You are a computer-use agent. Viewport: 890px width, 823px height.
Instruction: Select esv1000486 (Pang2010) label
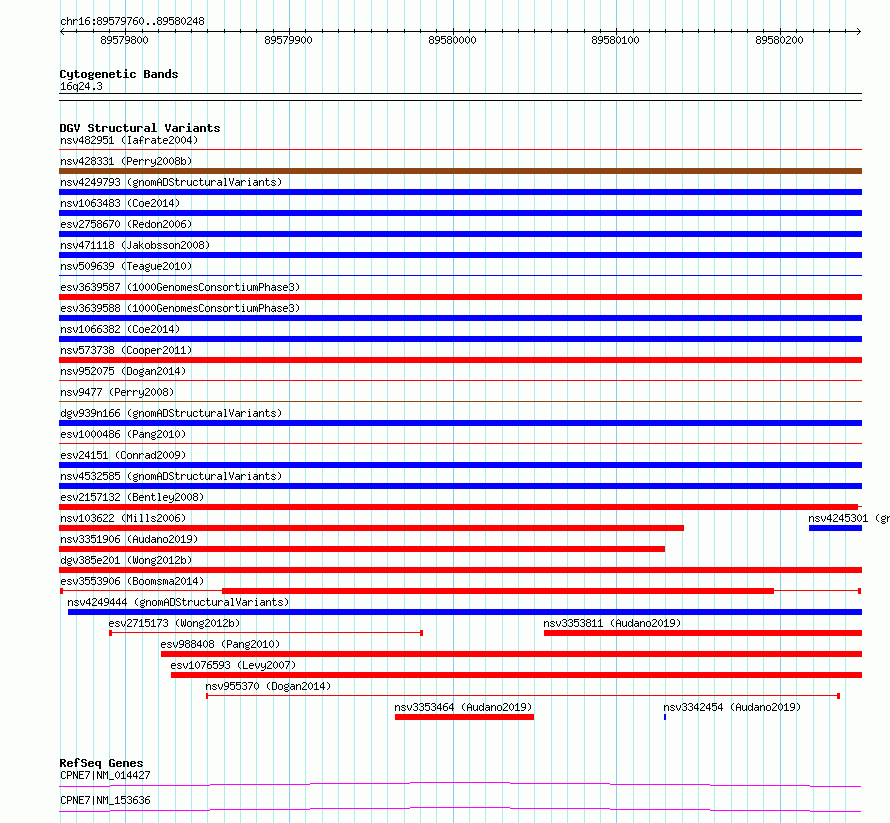123,434
